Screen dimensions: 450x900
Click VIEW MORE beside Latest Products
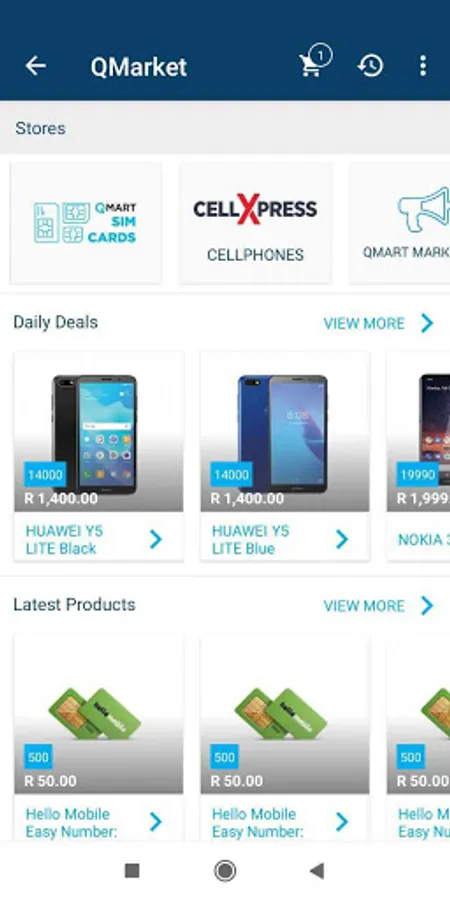click(364, 606)
